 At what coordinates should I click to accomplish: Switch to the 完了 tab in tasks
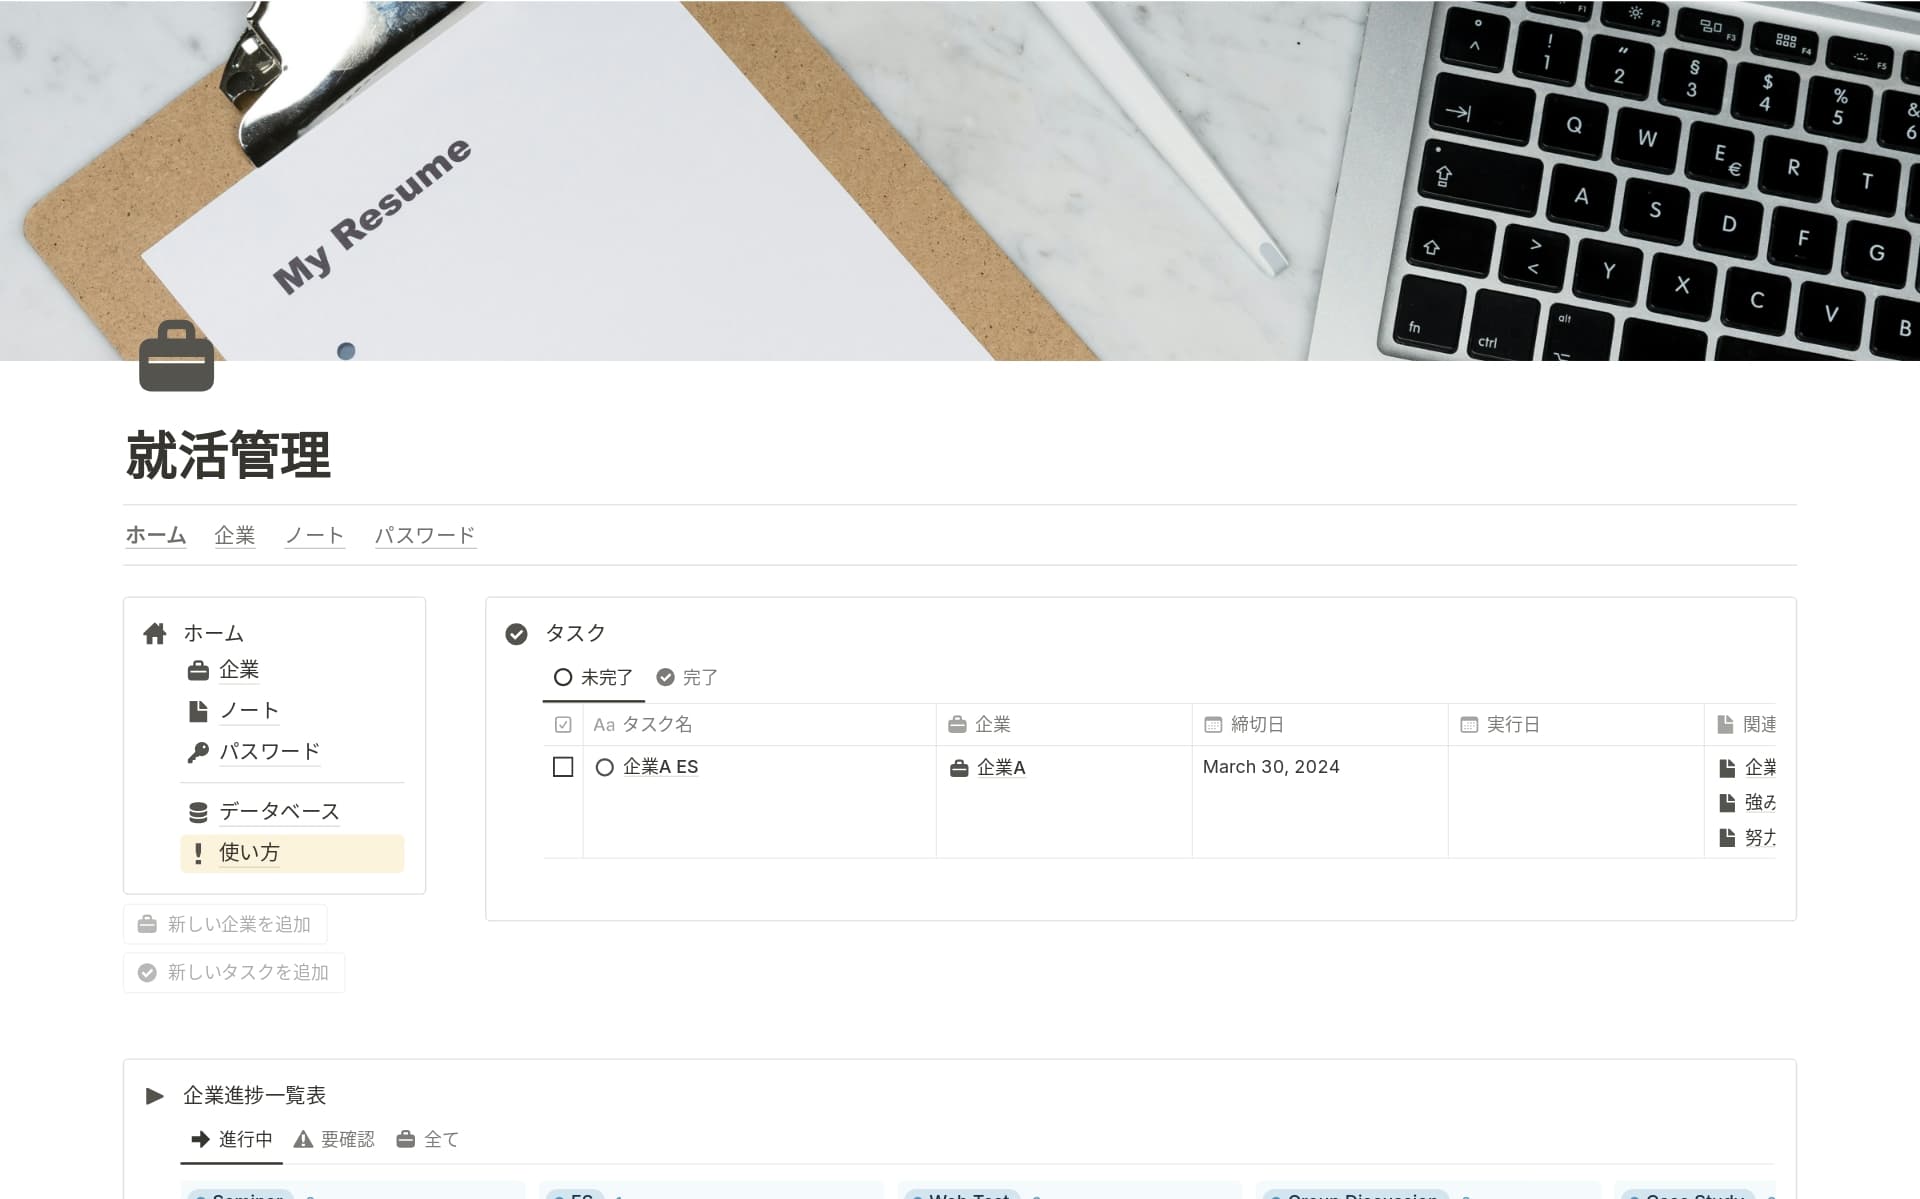click(x=687, y=678)
